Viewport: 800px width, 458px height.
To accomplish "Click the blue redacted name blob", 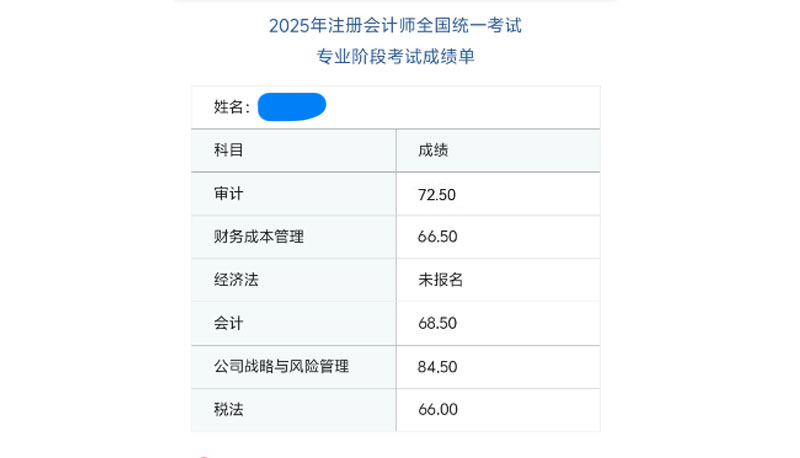I will point(292,106).
